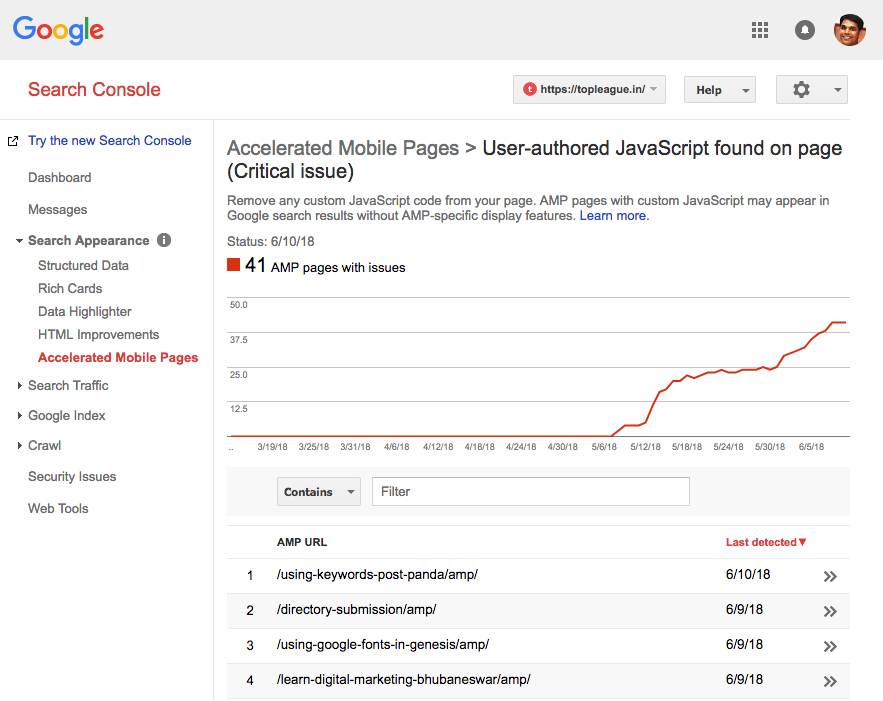Image resolution: width=883 pixels, height=701 pixels.
Task: Click the Learn more link
Action: [x=613, y=215]
